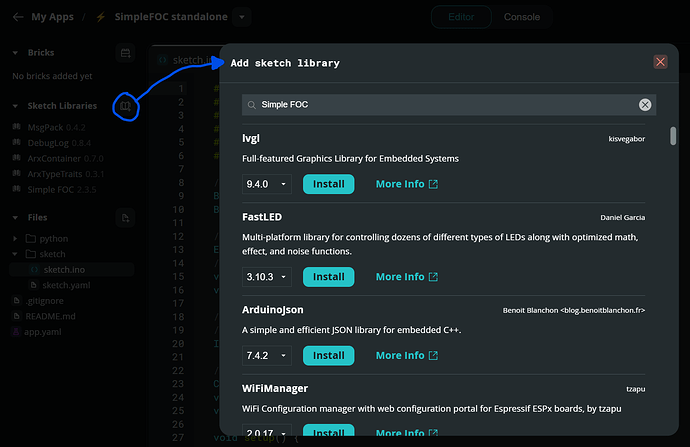690x447 pixels.
Task: Open More Info for ArduinoJson
Action: pos(406,355)
